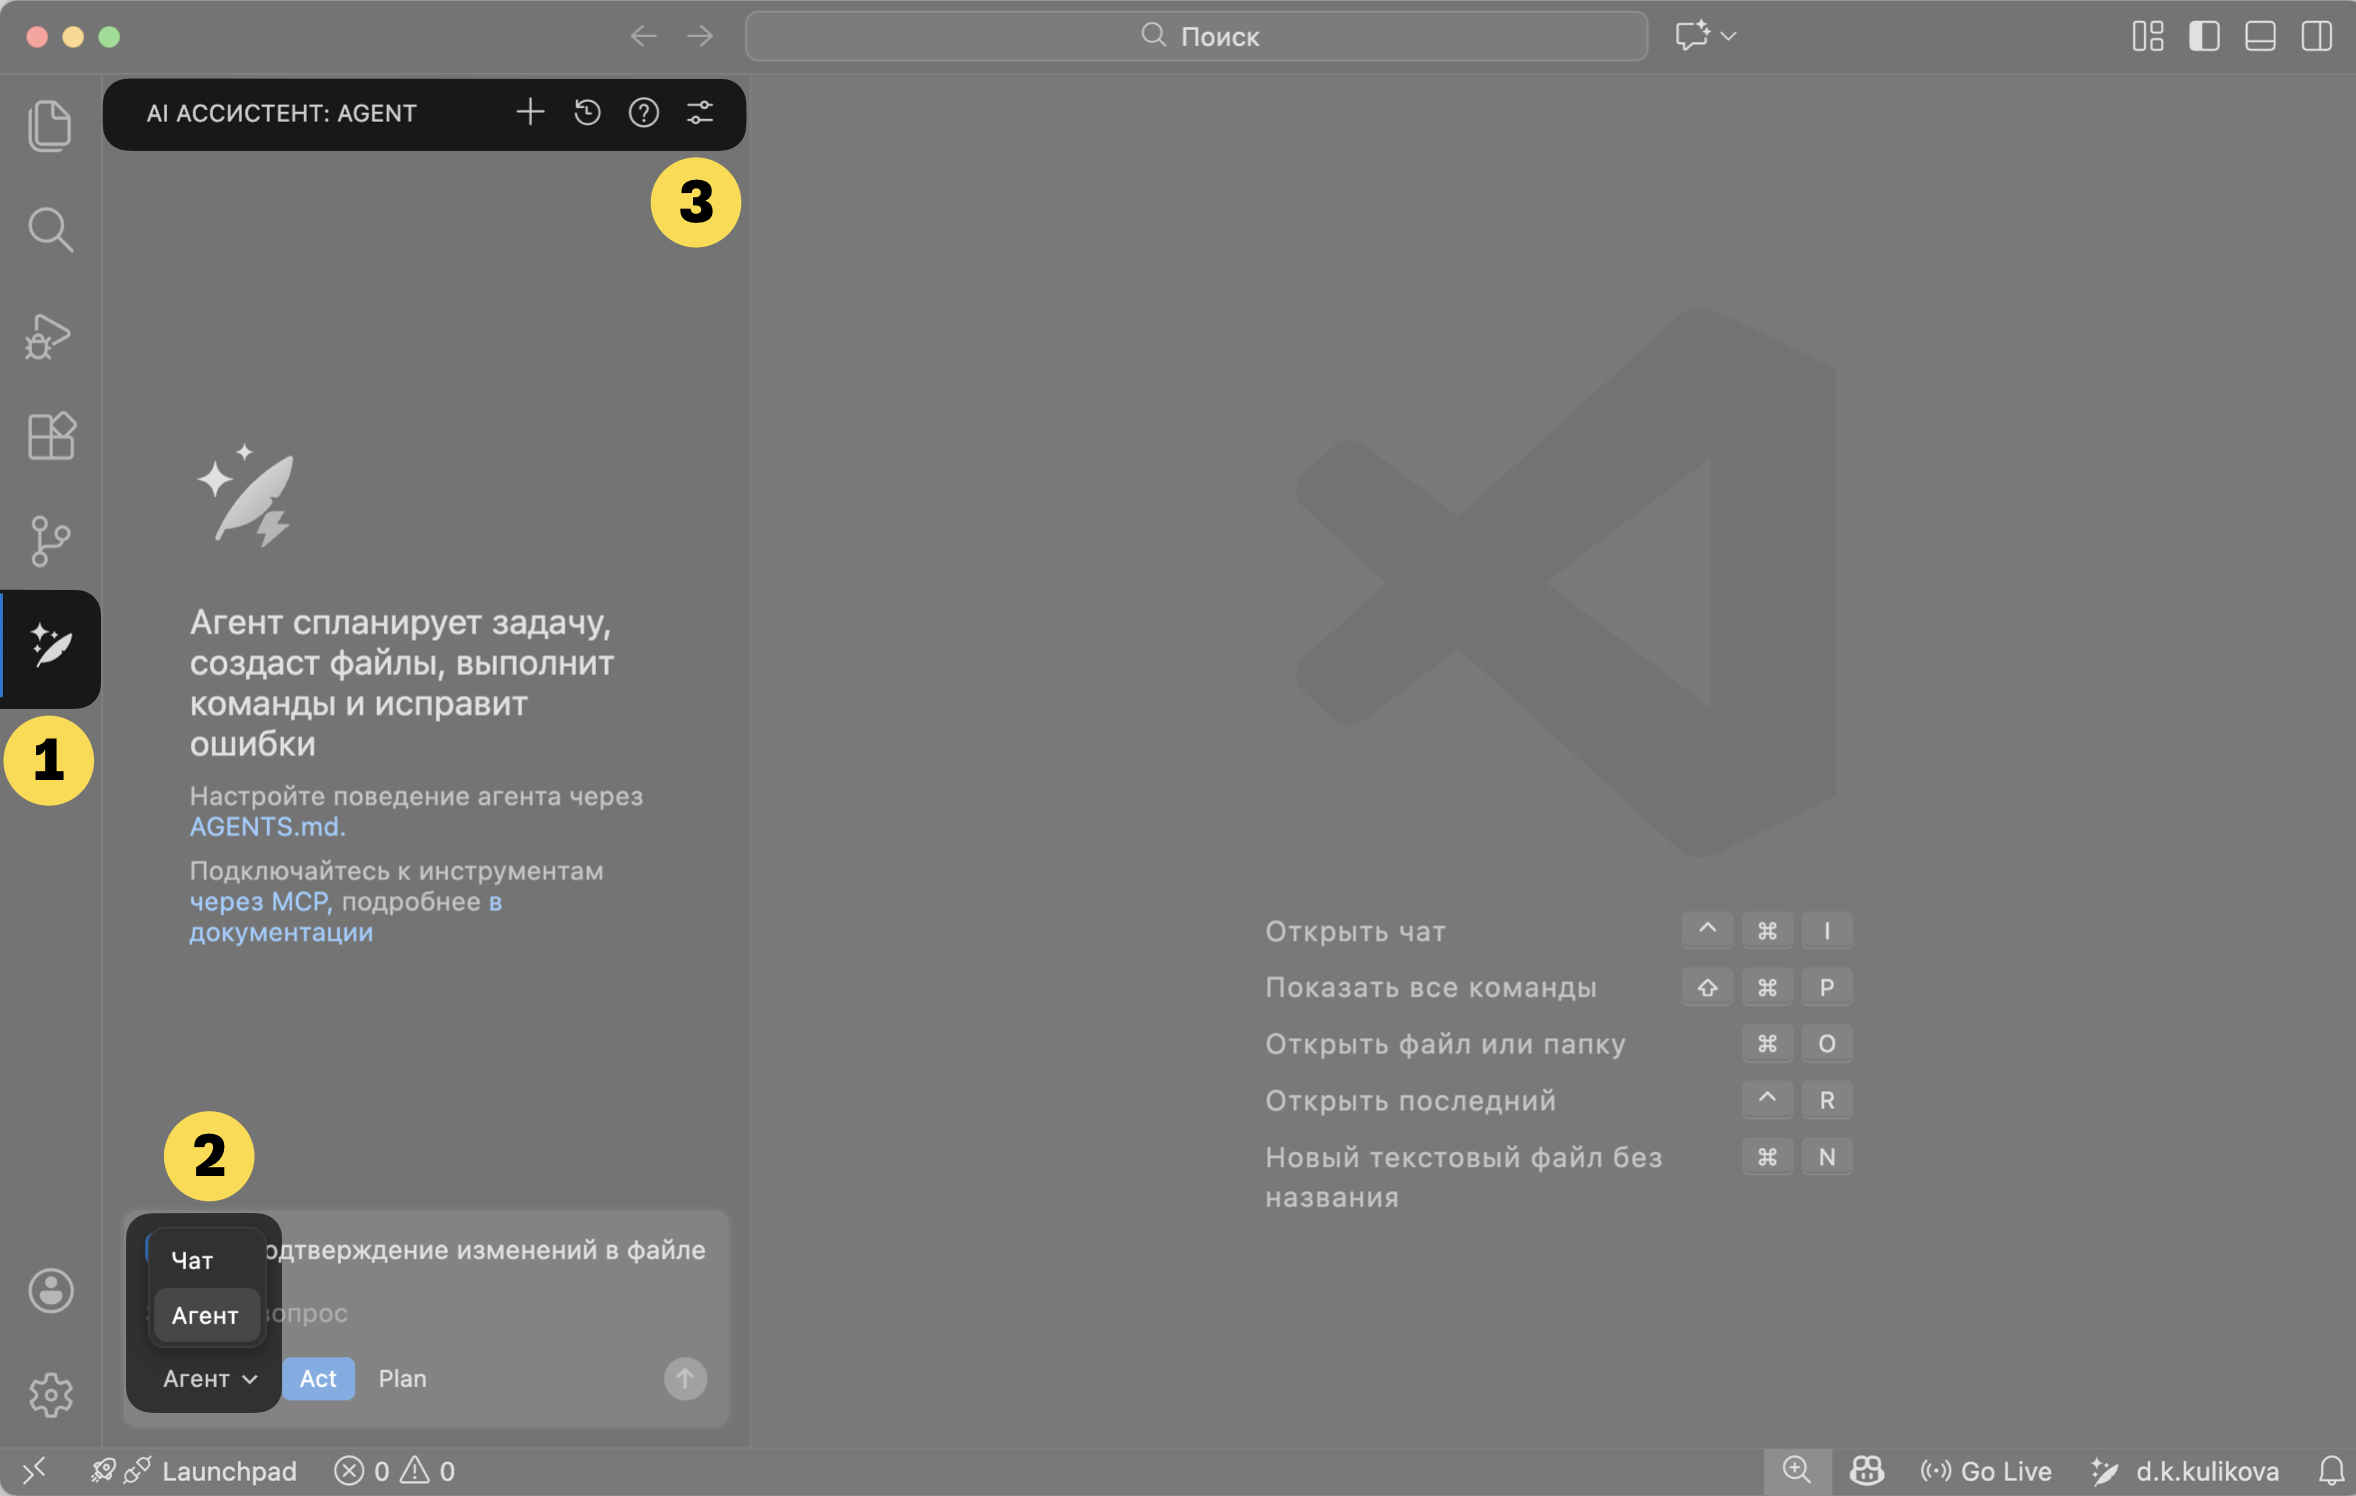Open errors and warnings count in status bar
The image size is (2356, 1496).
coord(394,1471)
